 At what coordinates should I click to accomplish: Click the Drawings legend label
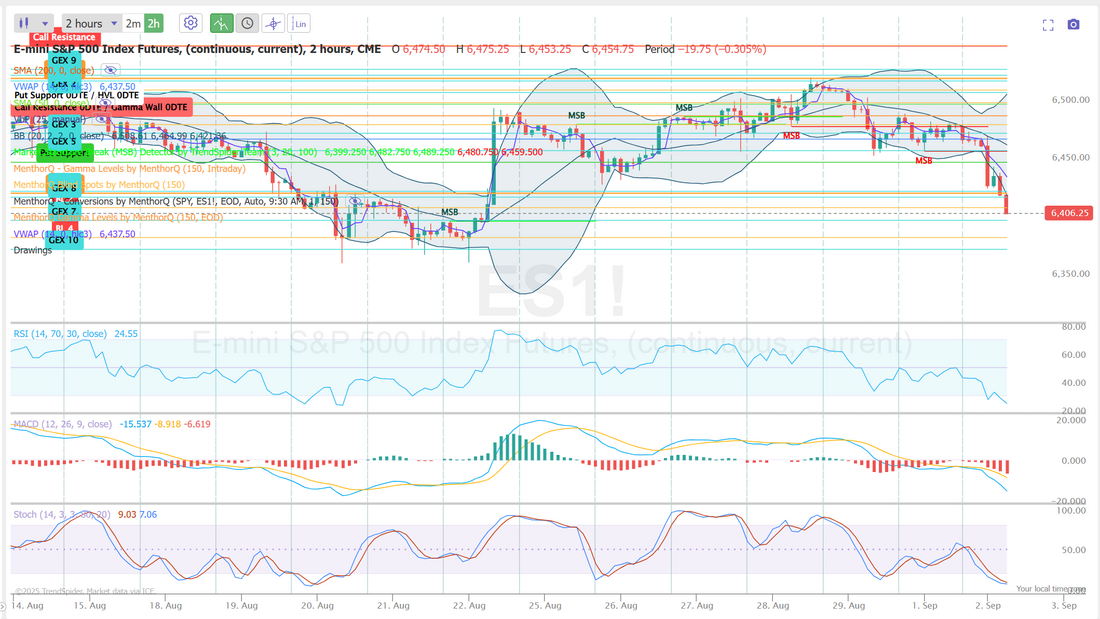pos(33,250)
